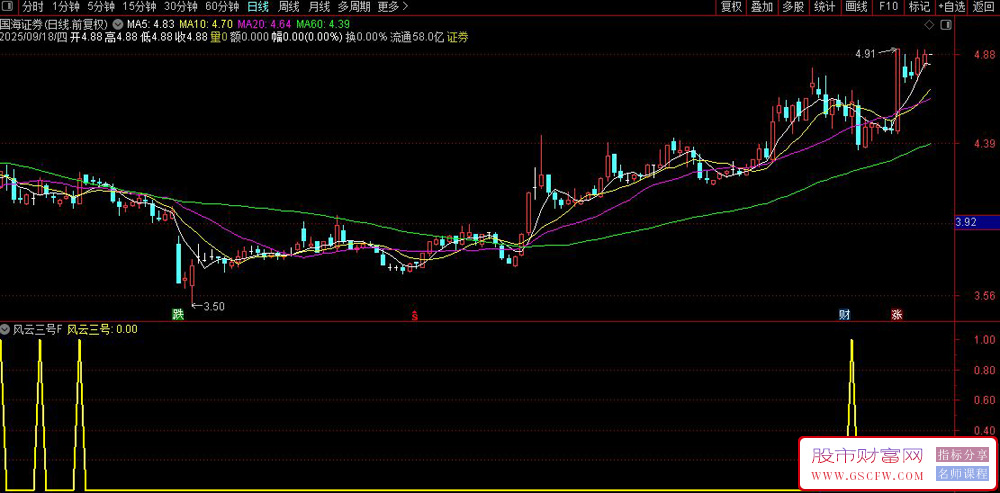Click the stock title 国海证券(日线,前复权)
The width and height of the screenshot is (1000, 493).
[x=55, y=24]
